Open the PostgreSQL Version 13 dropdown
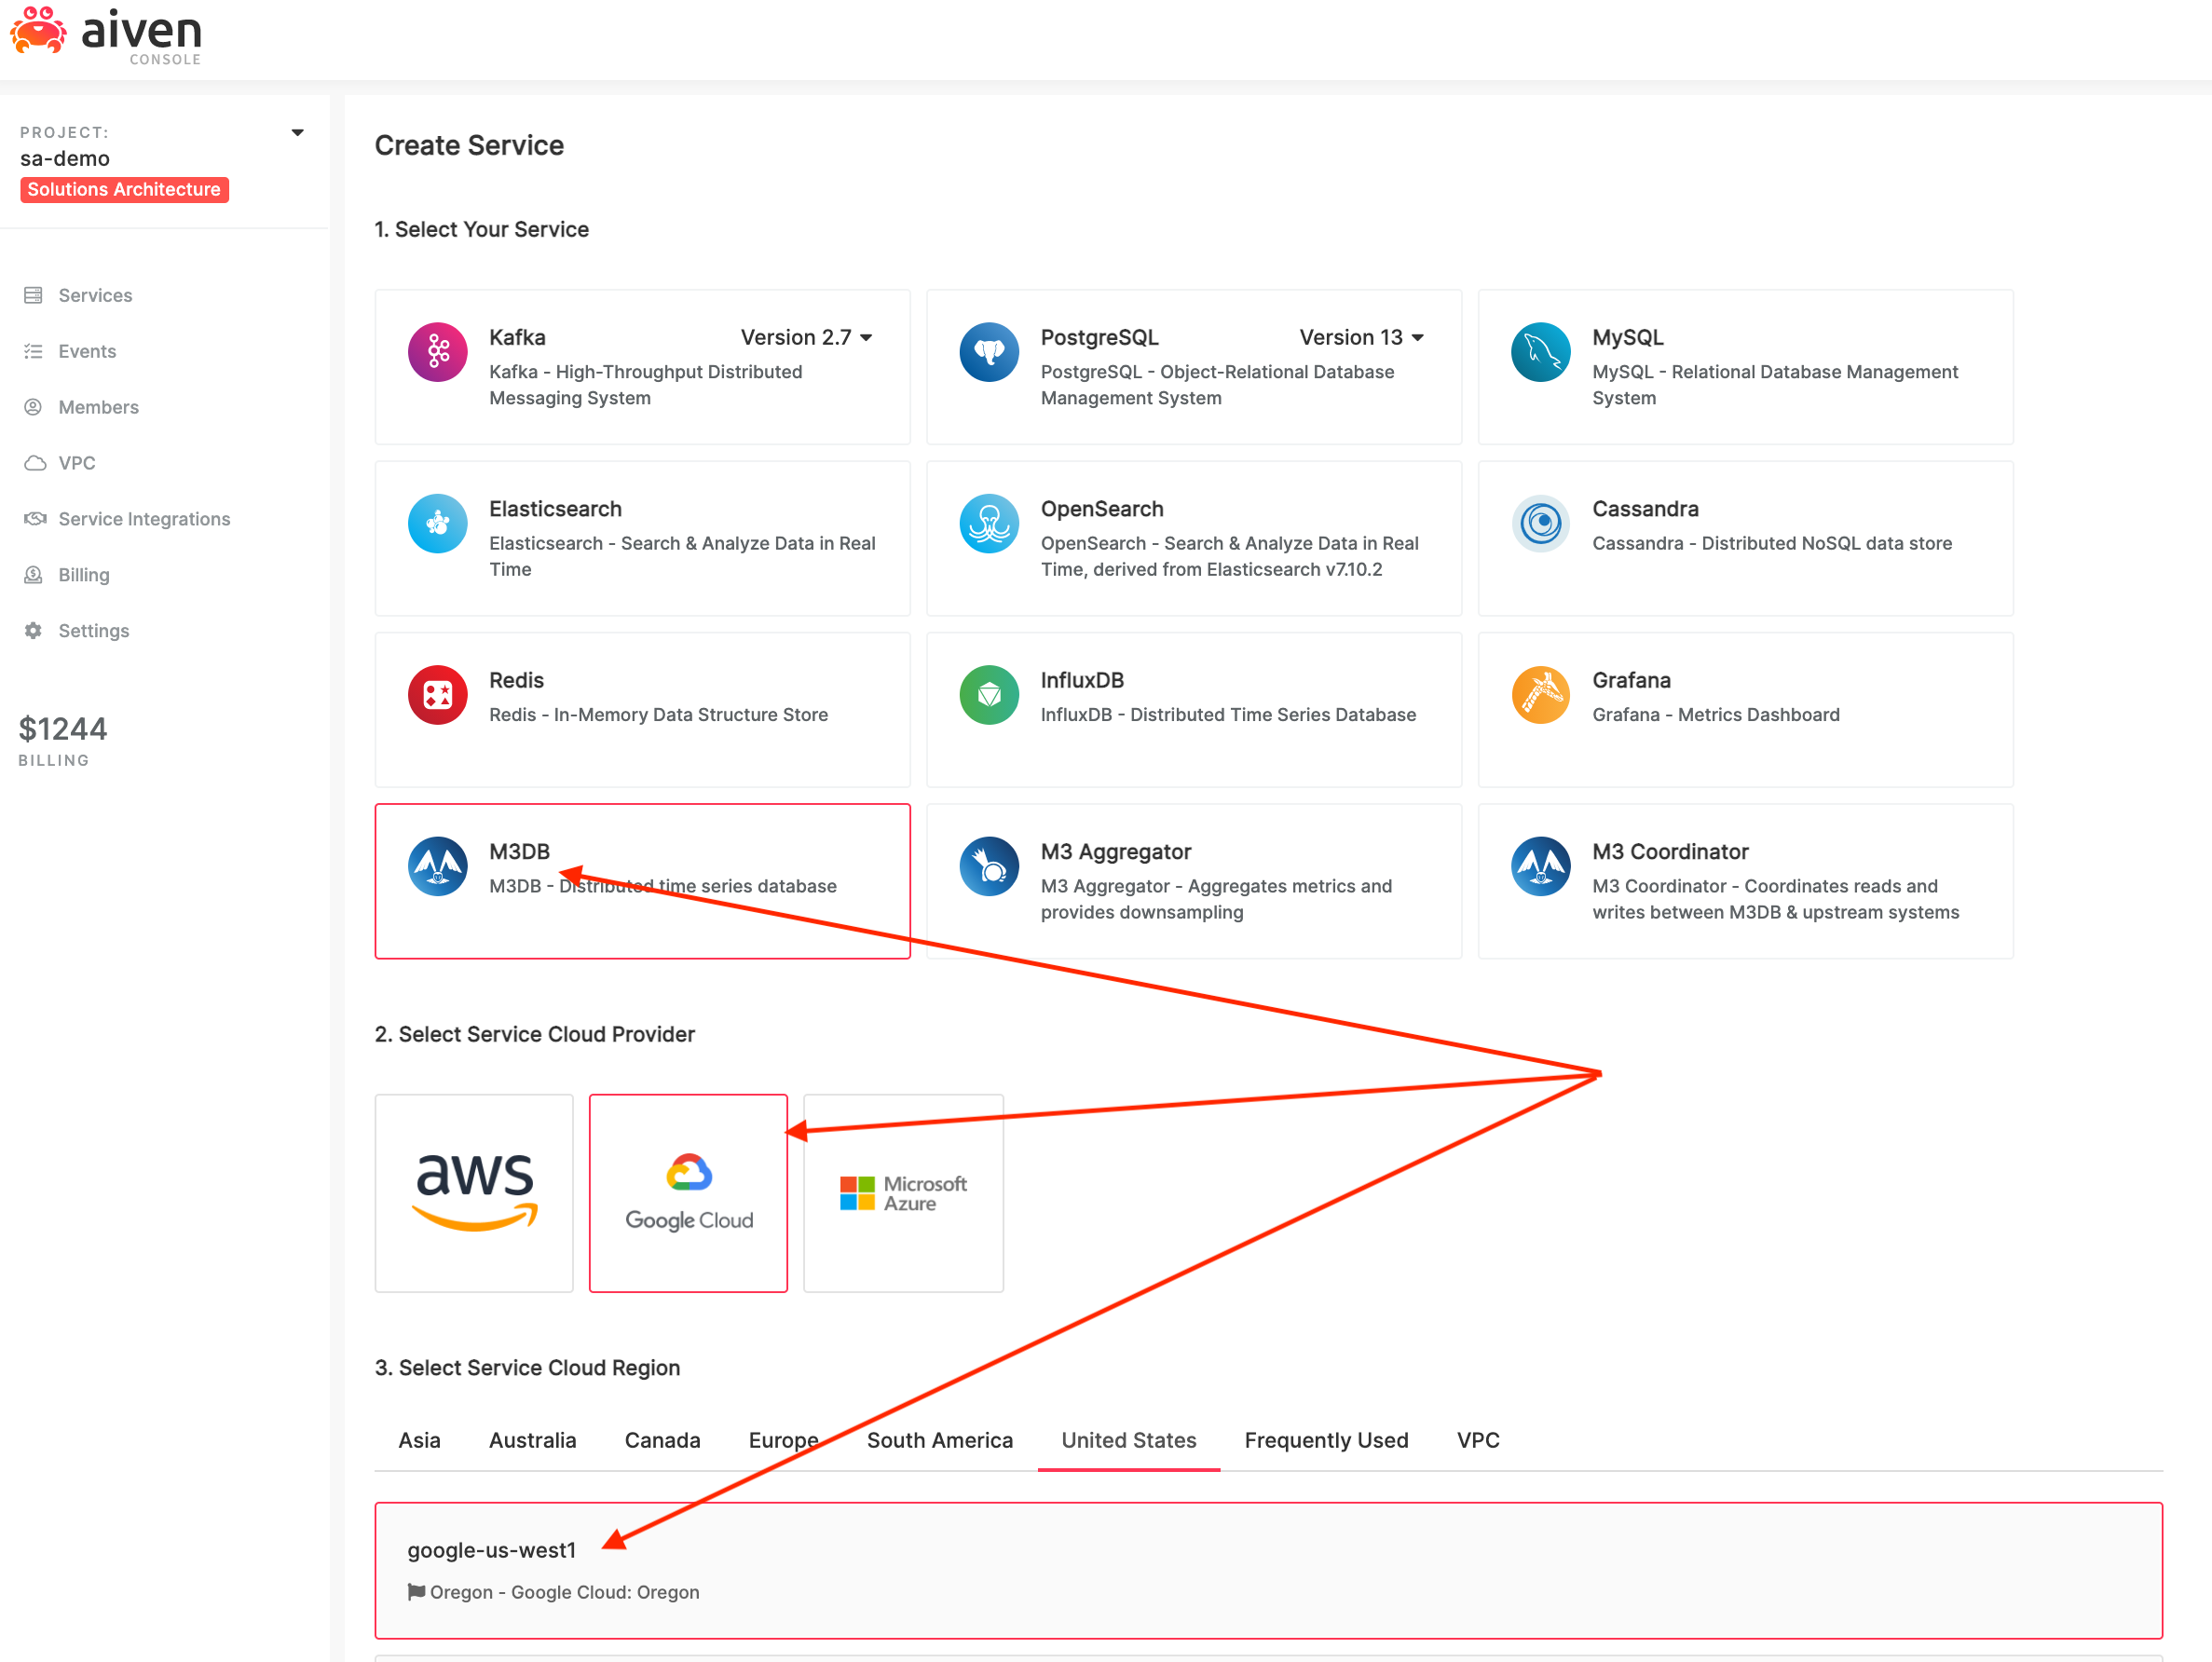The image size is (2212, 1662). [1361, 338]
